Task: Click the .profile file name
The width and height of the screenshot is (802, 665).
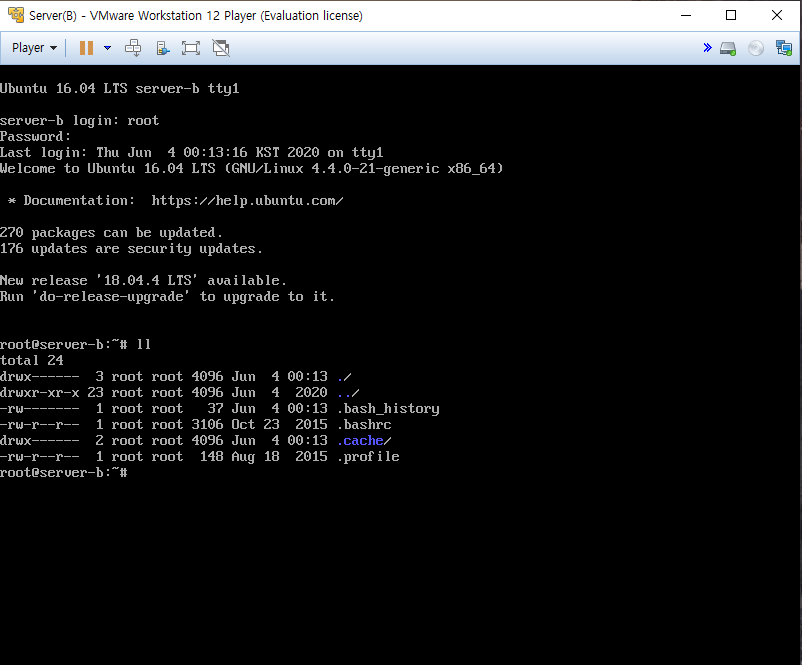Action: pyautogui.click(x=368, y=457)
